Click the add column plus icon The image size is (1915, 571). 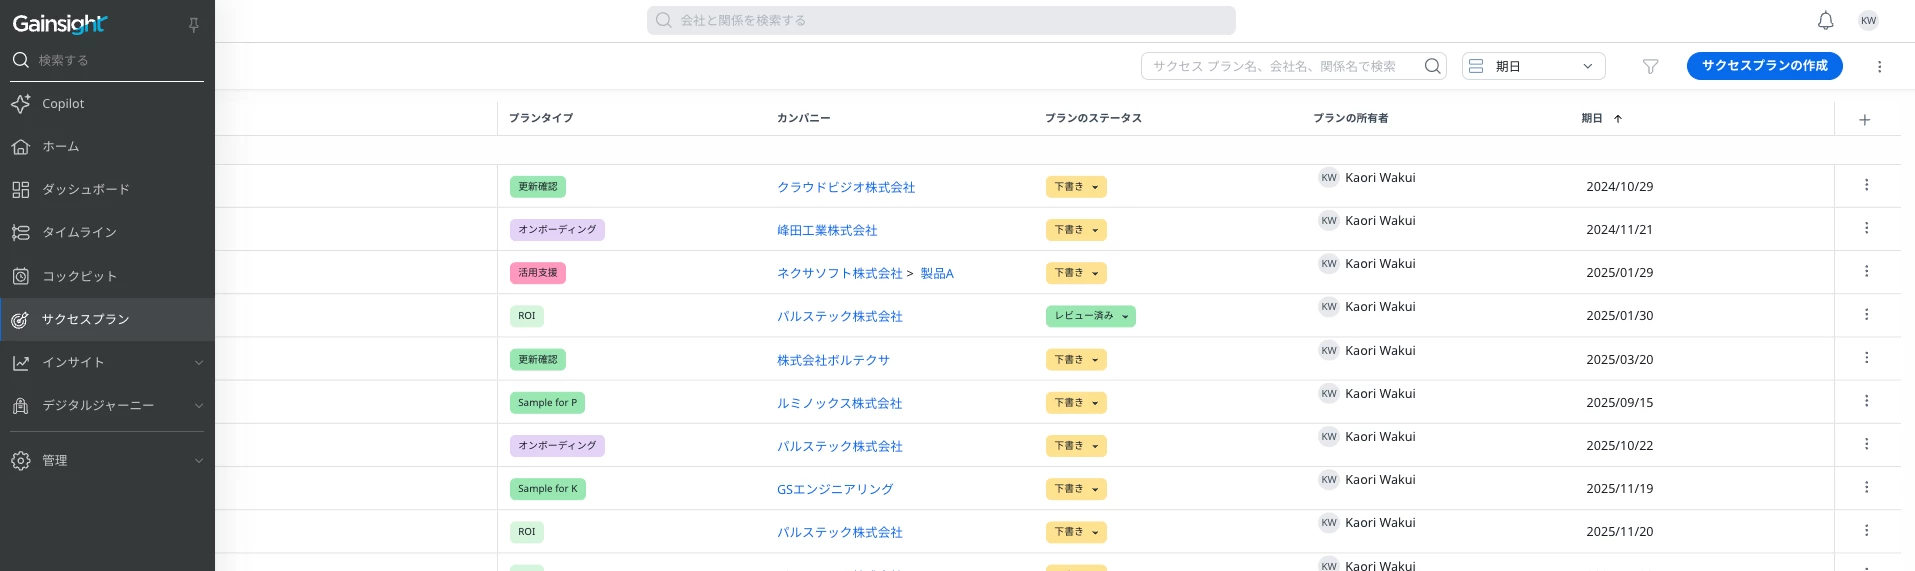[1864, 120]
